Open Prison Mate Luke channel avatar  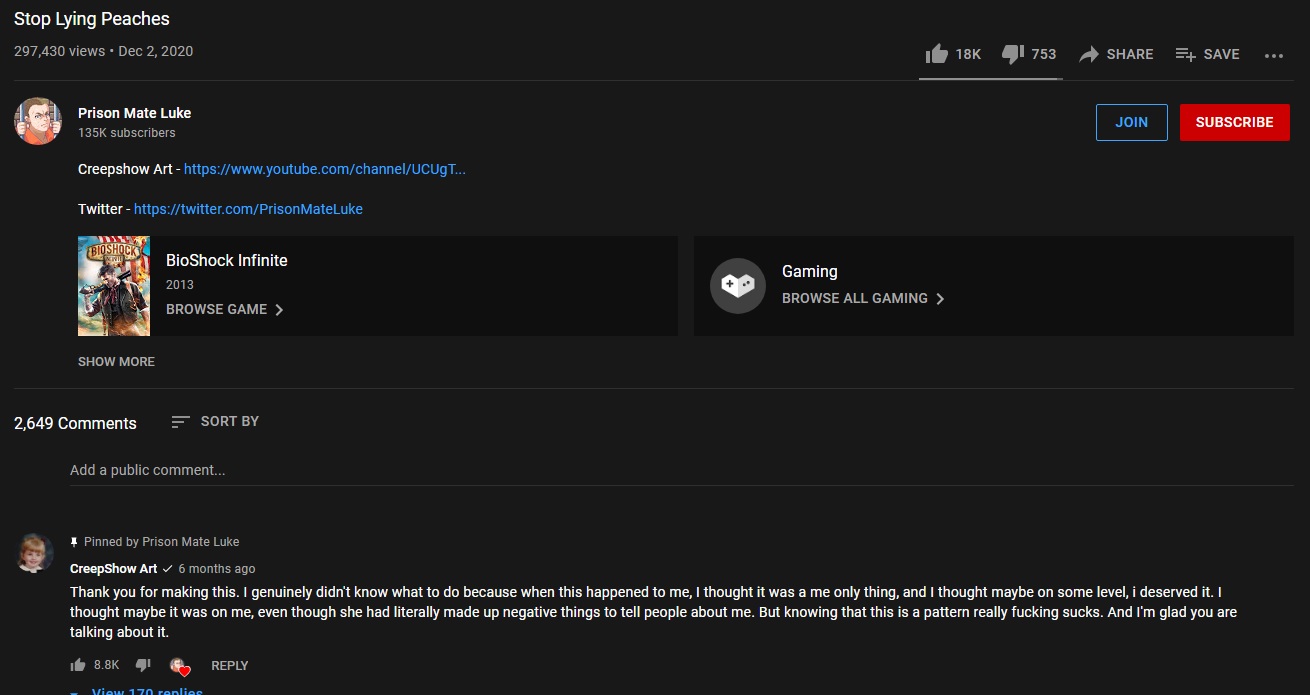[38, 121]
